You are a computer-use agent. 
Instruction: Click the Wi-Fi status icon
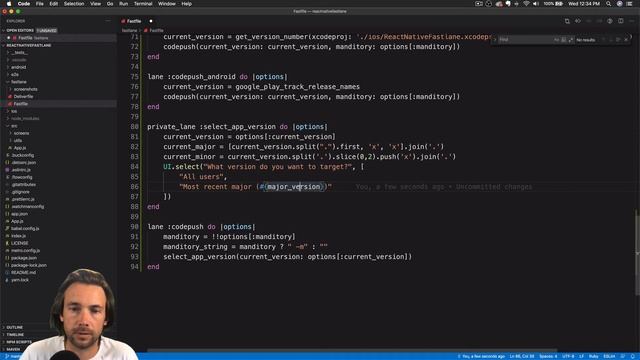pyautogui.click(x=527, y=4)
